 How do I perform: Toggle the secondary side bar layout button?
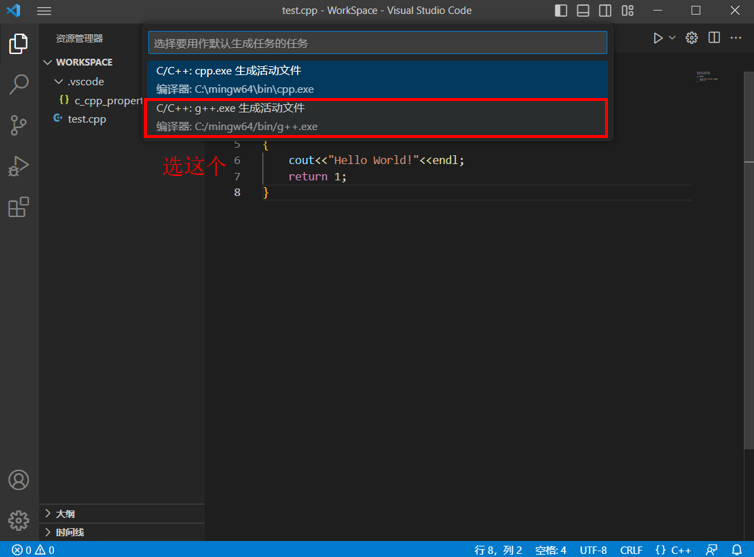click(605, 11)
